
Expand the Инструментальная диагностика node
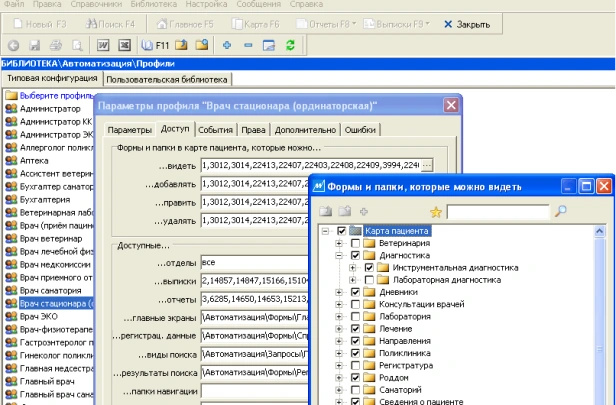point(352,268)
